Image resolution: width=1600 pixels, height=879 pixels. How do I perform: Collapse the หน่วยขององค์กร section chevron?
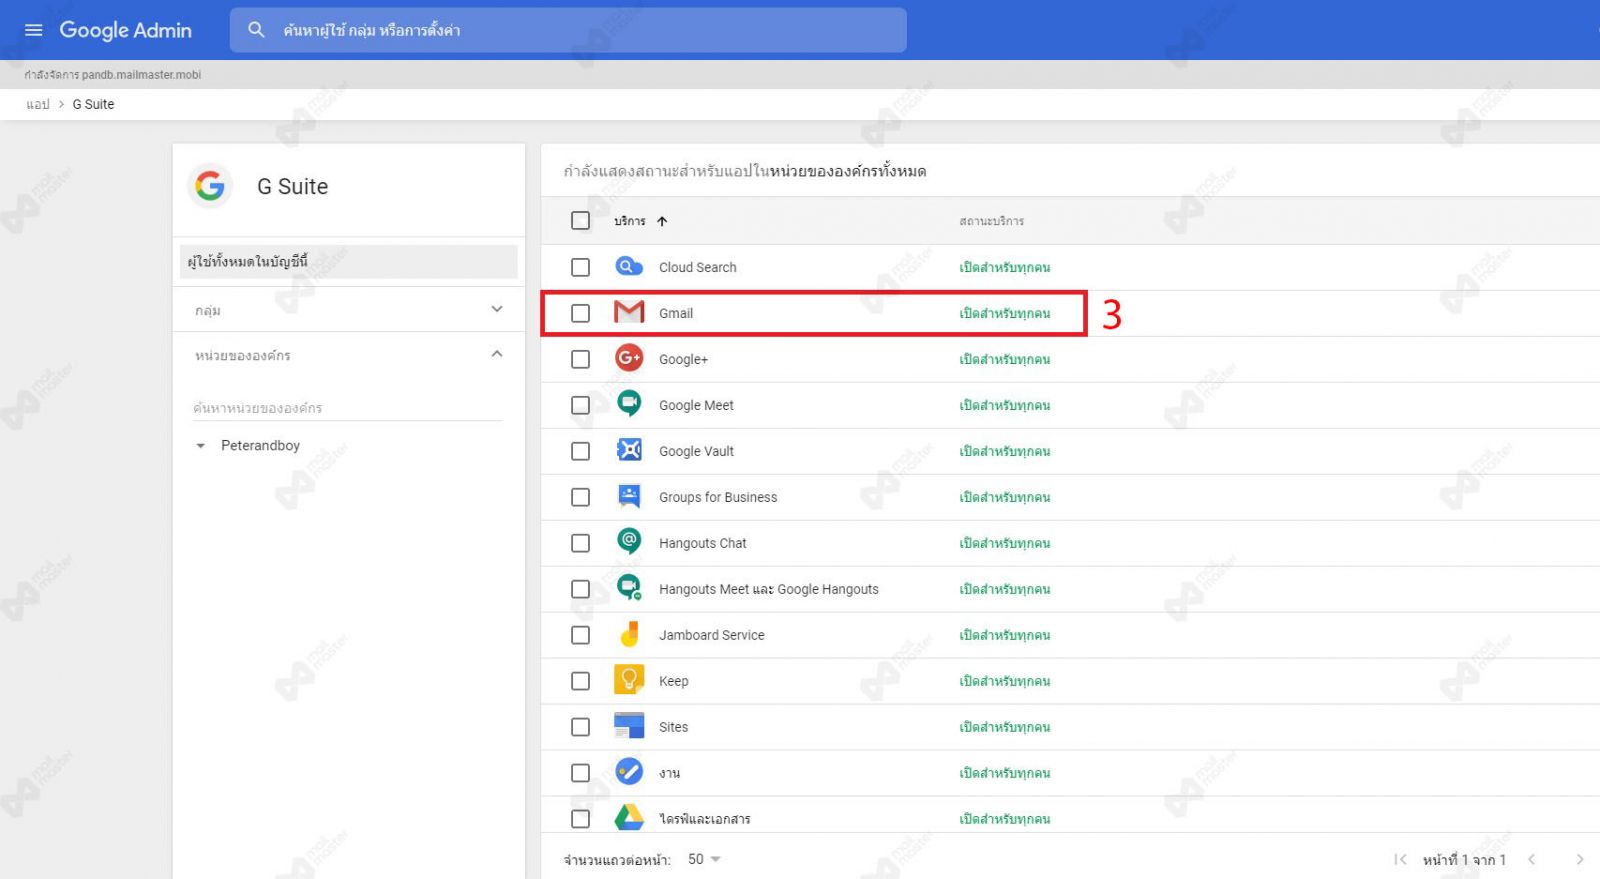[x=497, y=354]
